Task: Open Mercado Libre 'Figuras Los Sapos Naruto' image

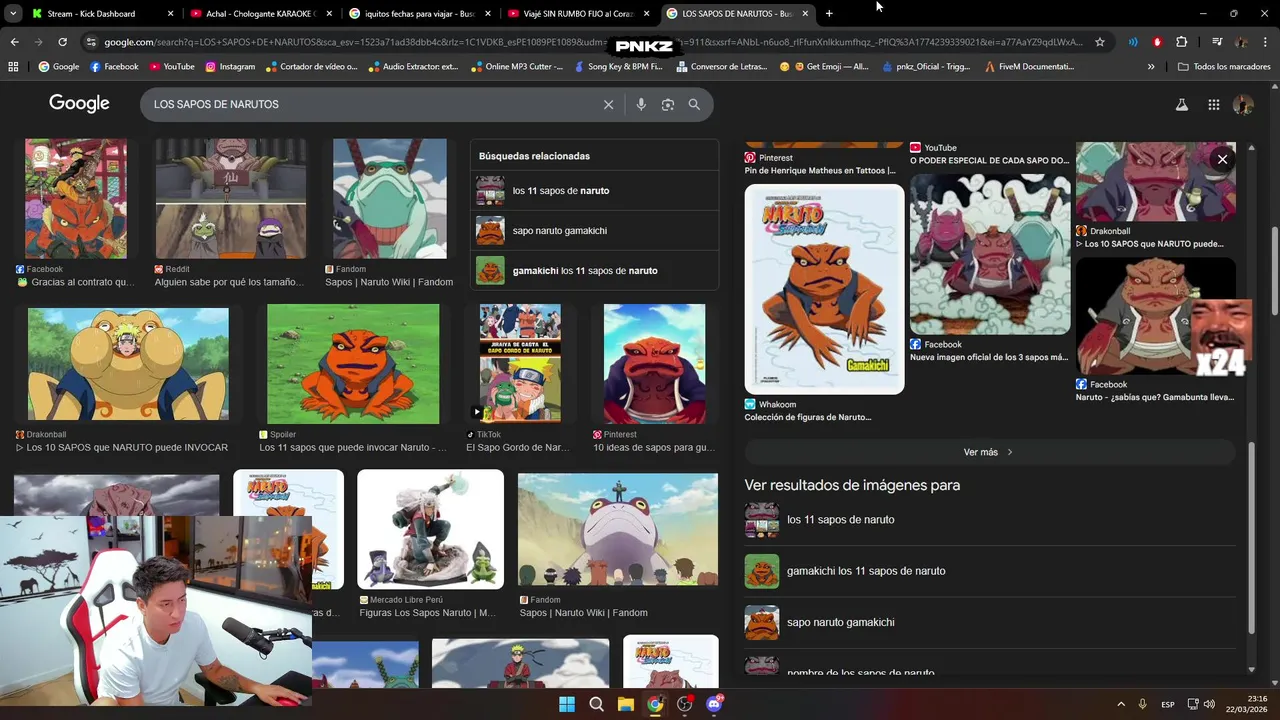Action: [x=431, y=529]
